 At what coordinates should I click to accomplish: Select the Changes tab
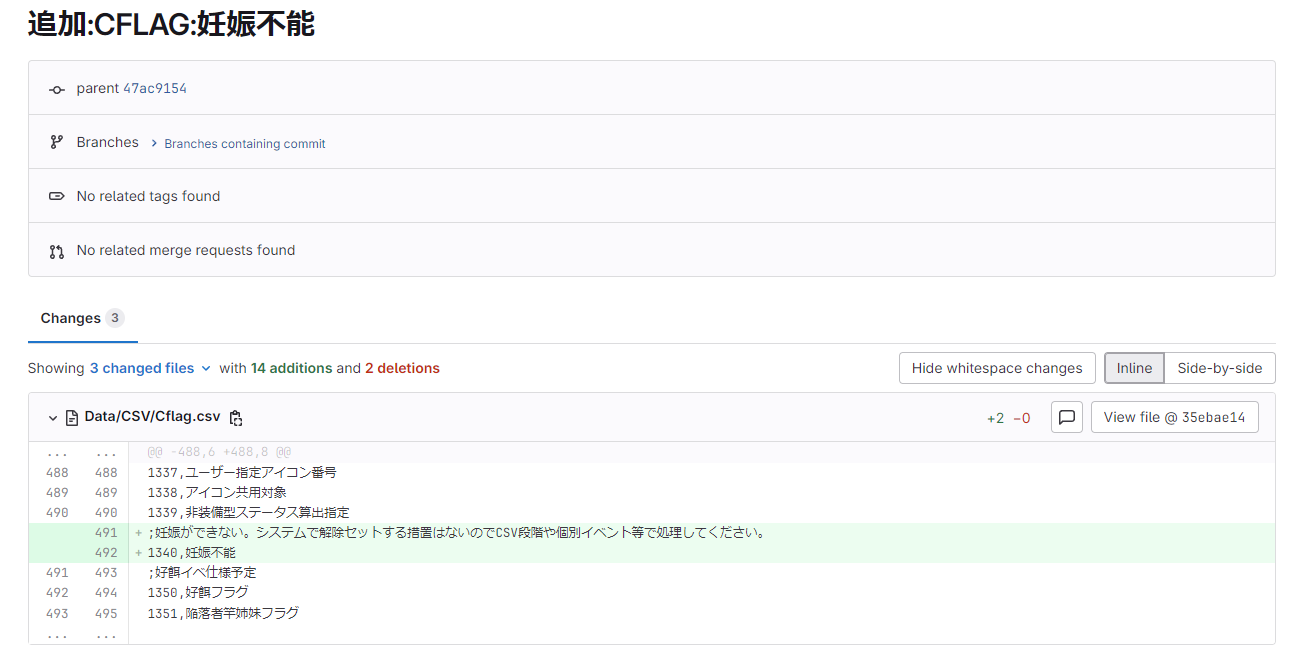click(x=83, y=318)
